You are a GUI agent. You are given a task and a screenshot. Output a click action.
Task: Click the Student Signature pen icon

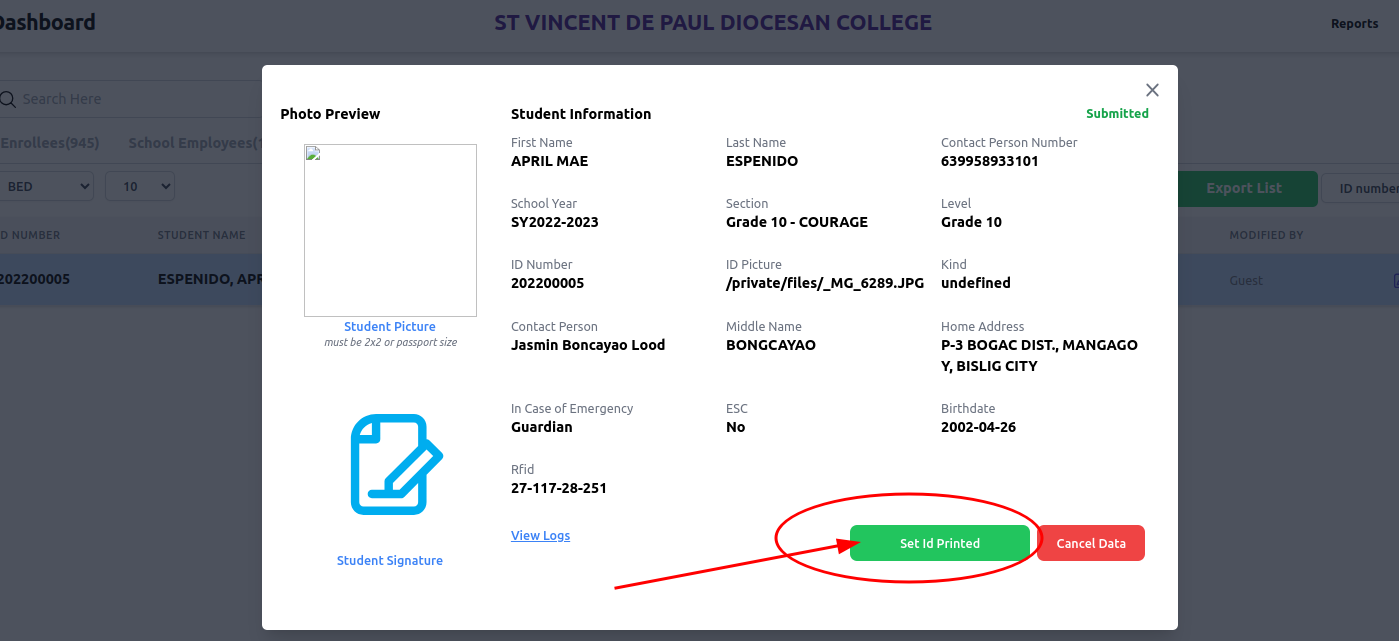(x=396, y=465)
